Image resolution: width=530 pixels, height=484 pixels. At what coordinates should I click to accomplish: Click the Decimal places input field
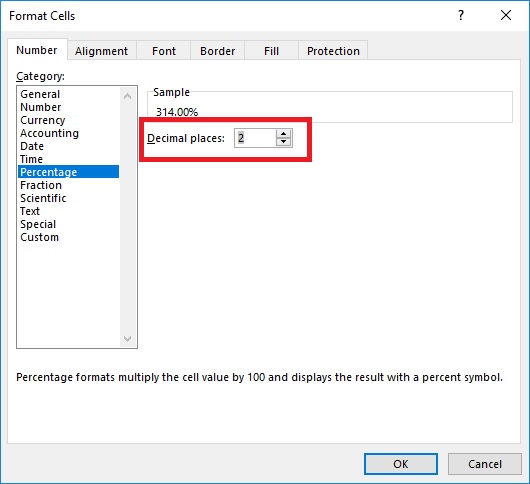[x=255, y=138]
